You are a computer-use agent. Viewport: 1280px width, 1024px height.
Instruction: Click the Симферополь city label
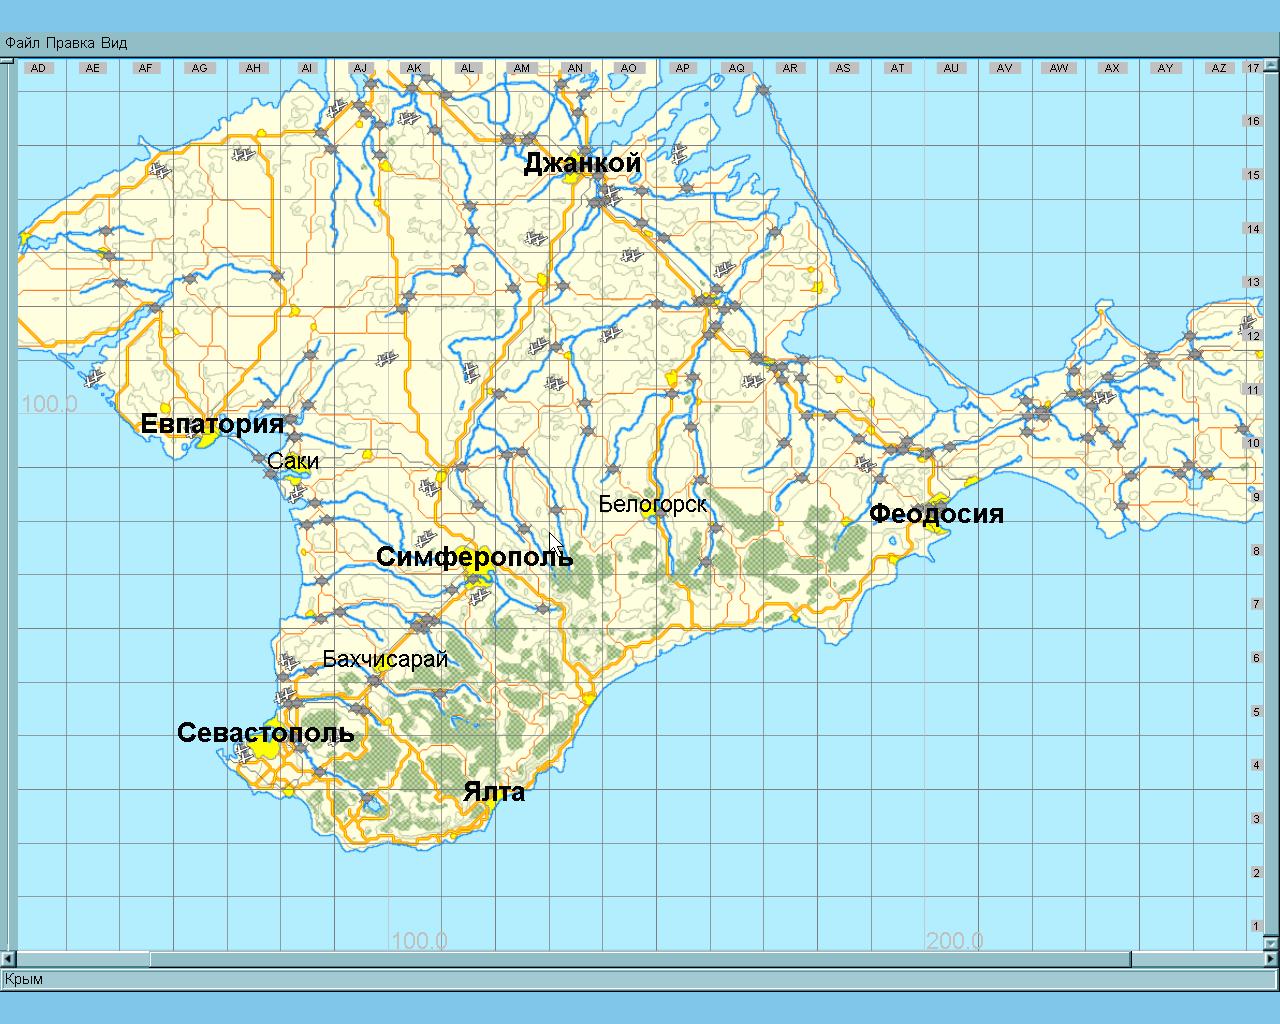click(x=474, y=557)
